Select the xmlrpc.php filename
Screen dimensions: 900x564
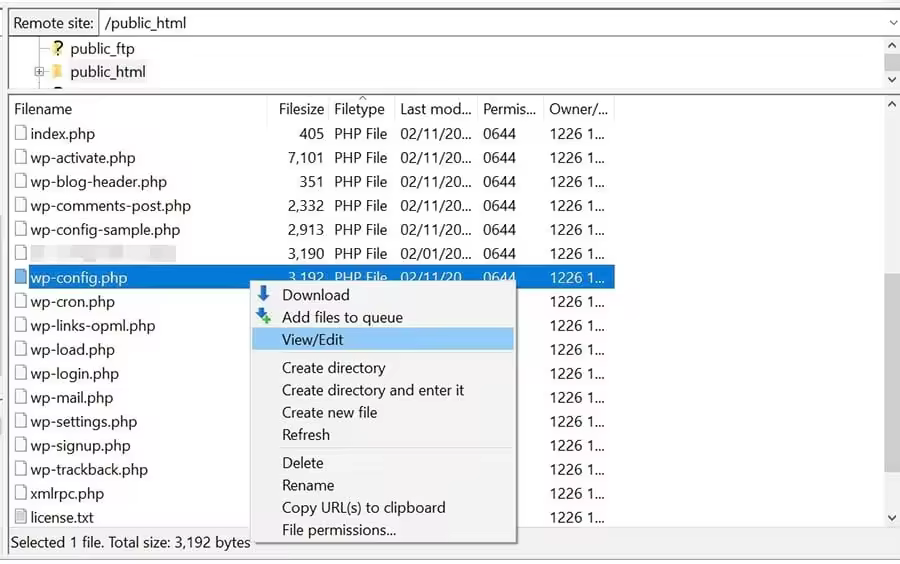click(67, 493)
